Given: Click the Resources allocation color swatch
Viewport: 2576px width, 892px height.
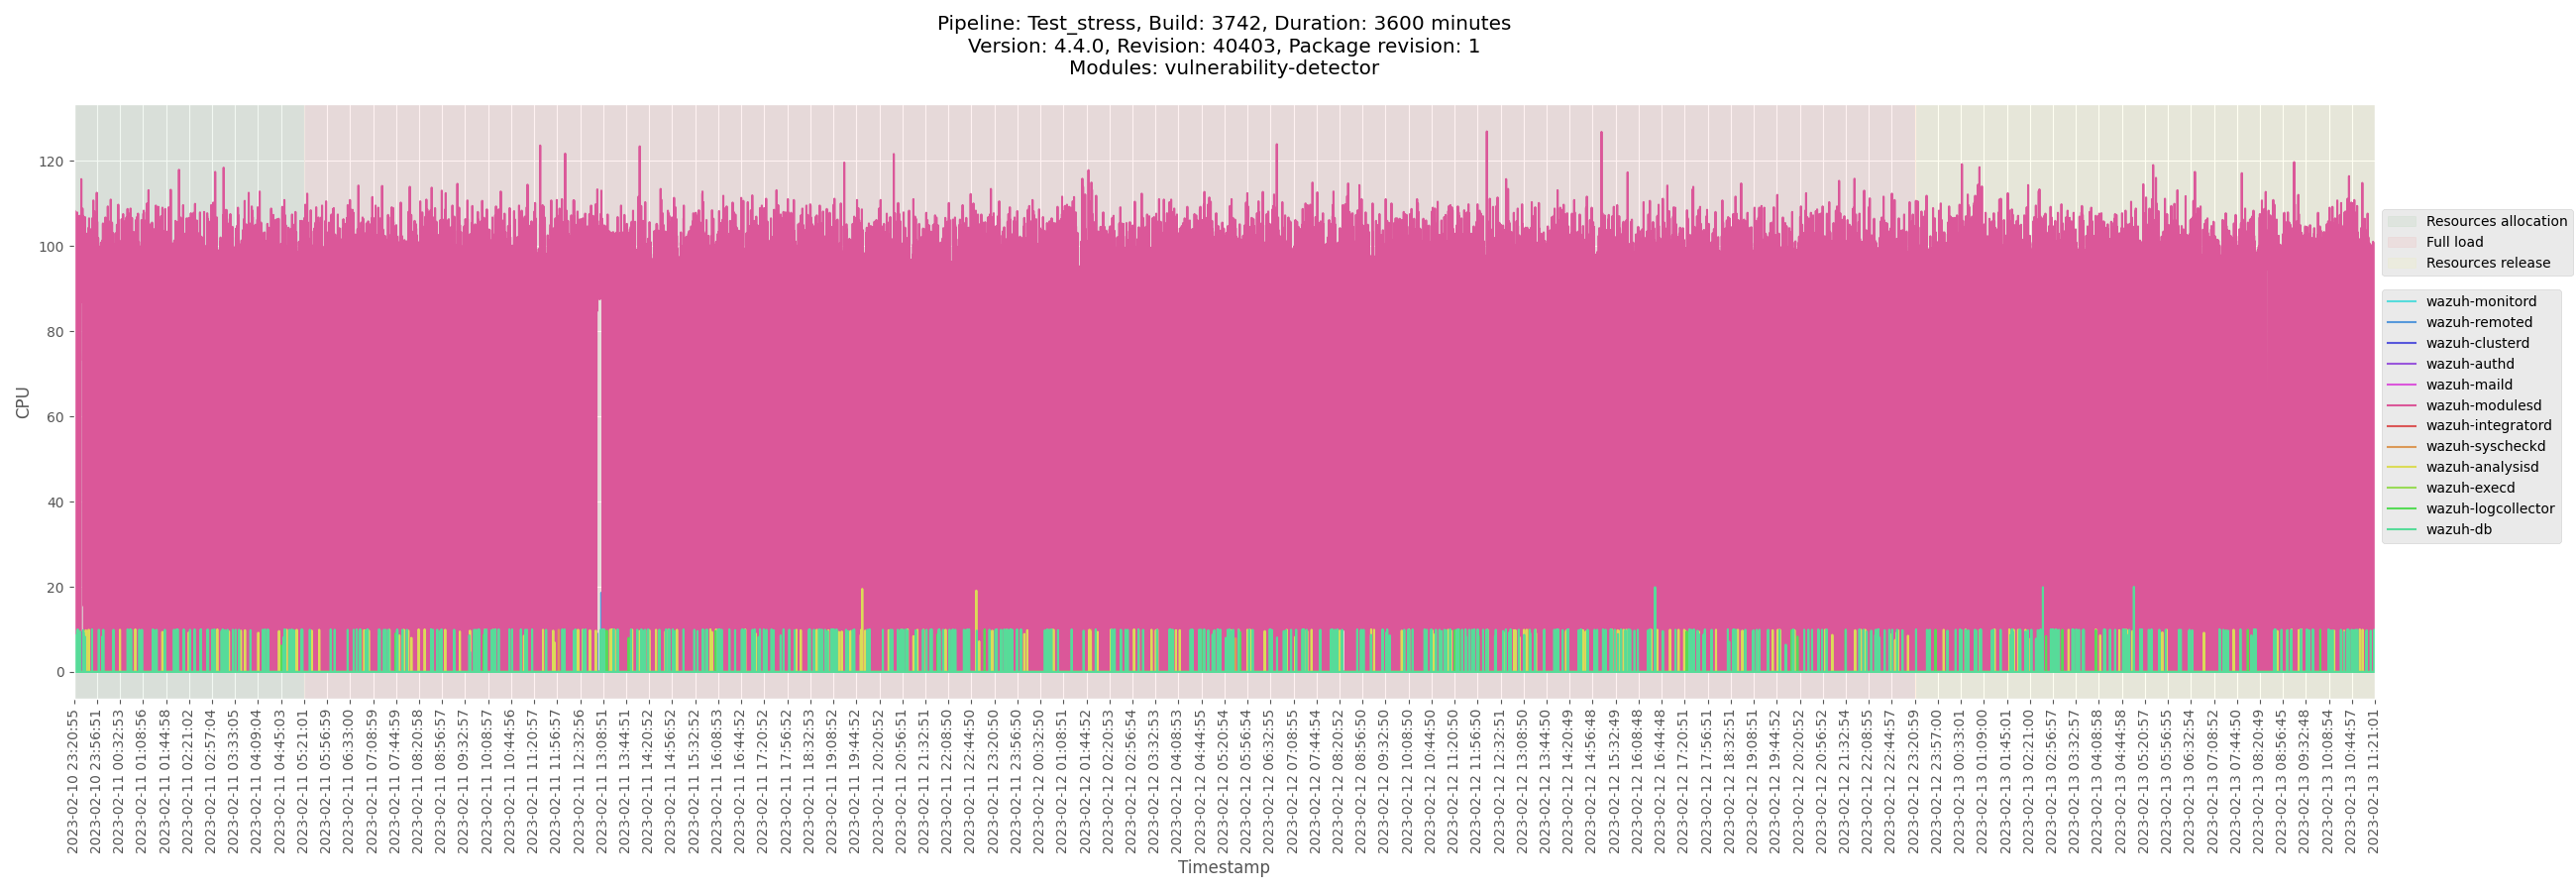Looking at the screenshot, I should tap(2401, 221).
